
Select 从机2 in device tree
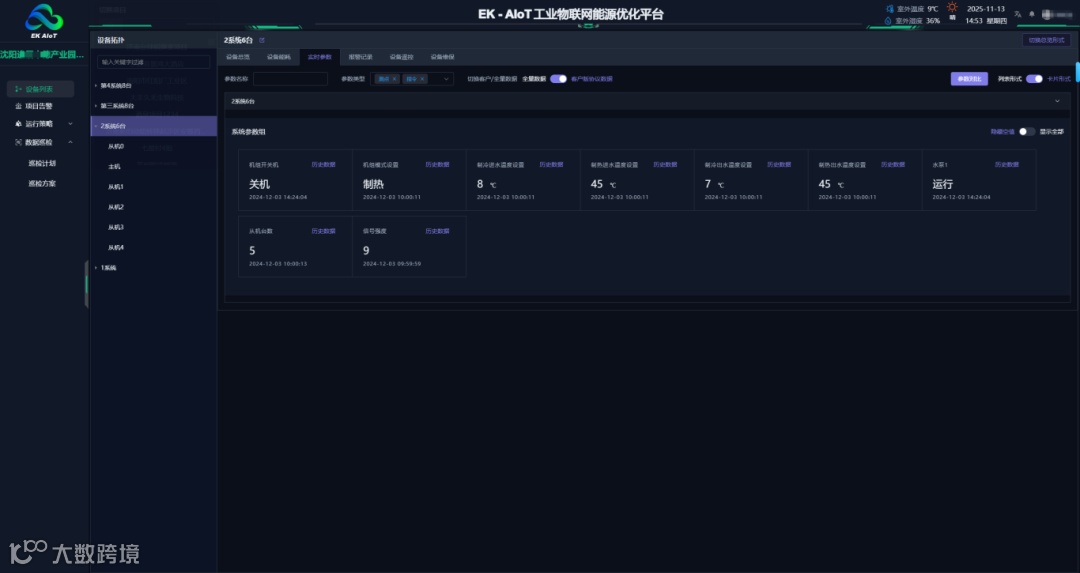tap(116, 207)
